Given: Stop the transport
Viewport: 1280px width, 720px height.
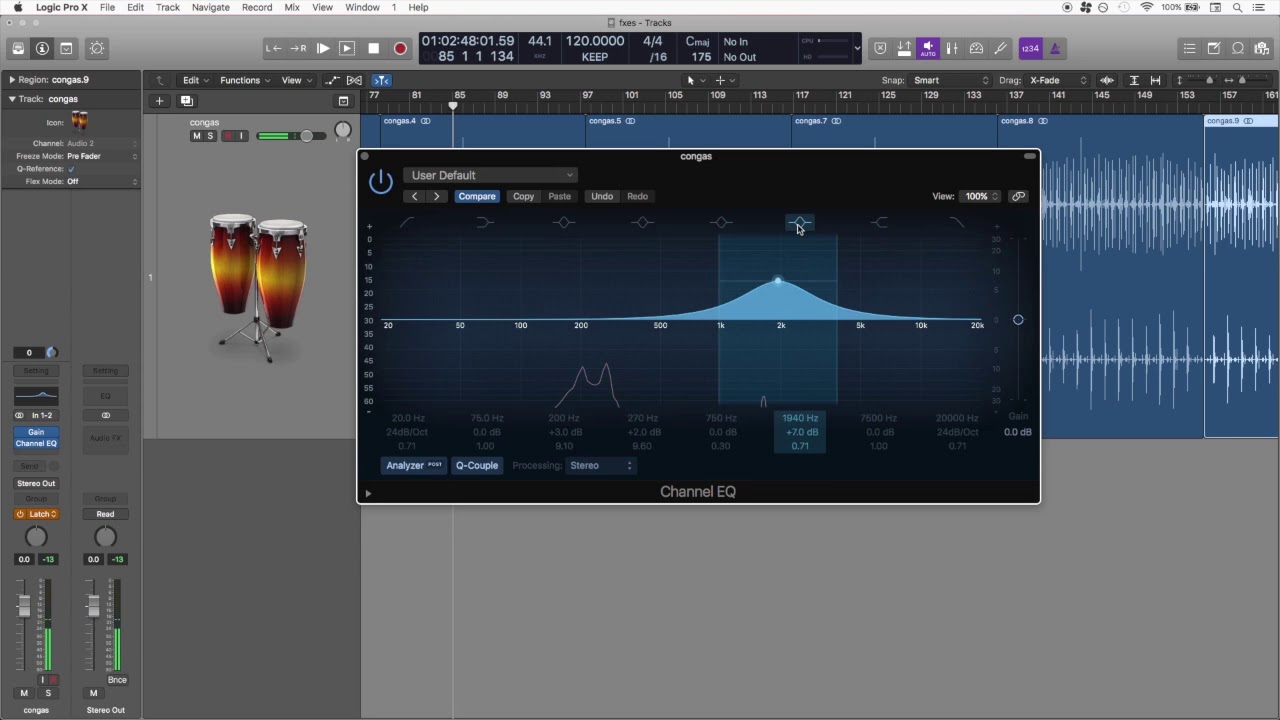Looking at the screenshot, I should (x=374, y=48).
